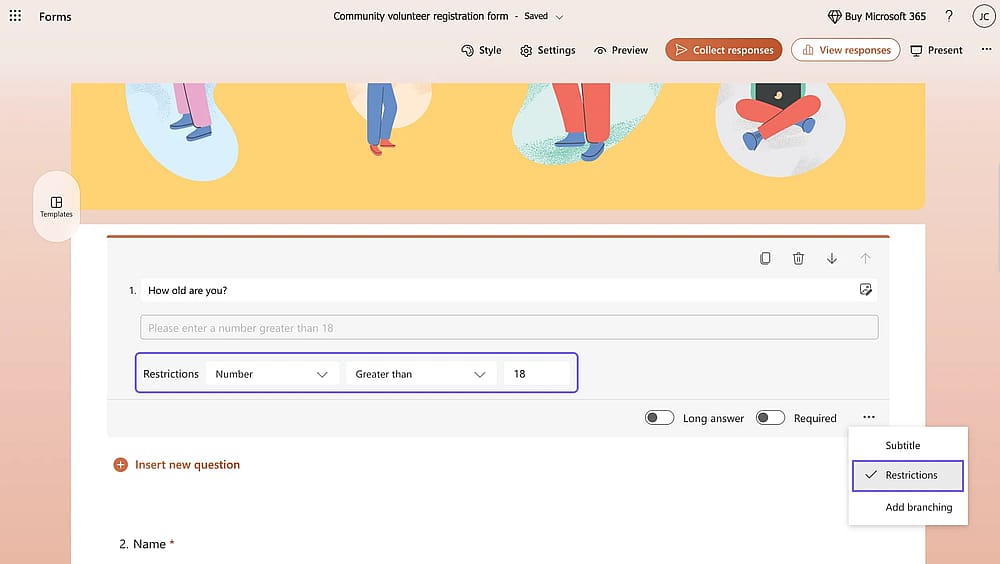Open the app launcher grid icon
The width and height of the screenshot is (1000, 564).
tap(15, 16)
